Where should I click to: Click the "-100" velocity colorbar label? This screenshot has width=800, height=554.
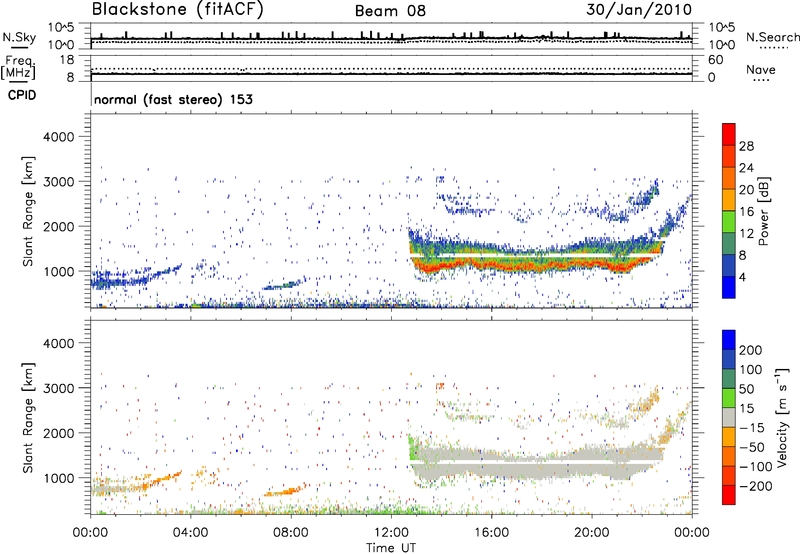(756, 467)
